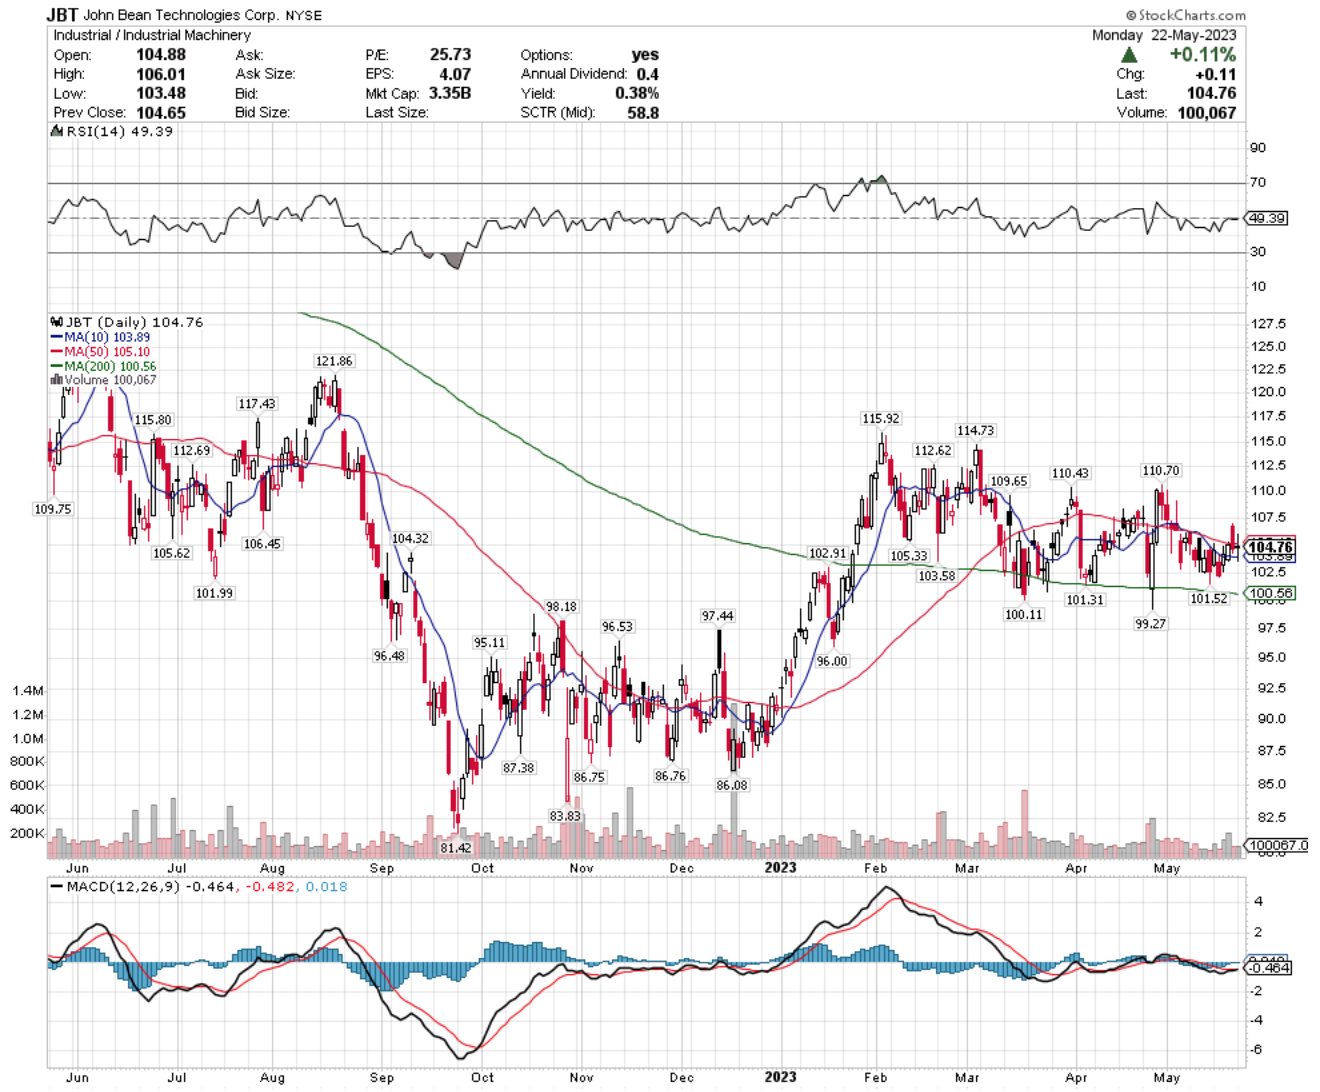Click the P/E value 25.73
This screenshot has height=1092, width=1320.
(450, 55)
